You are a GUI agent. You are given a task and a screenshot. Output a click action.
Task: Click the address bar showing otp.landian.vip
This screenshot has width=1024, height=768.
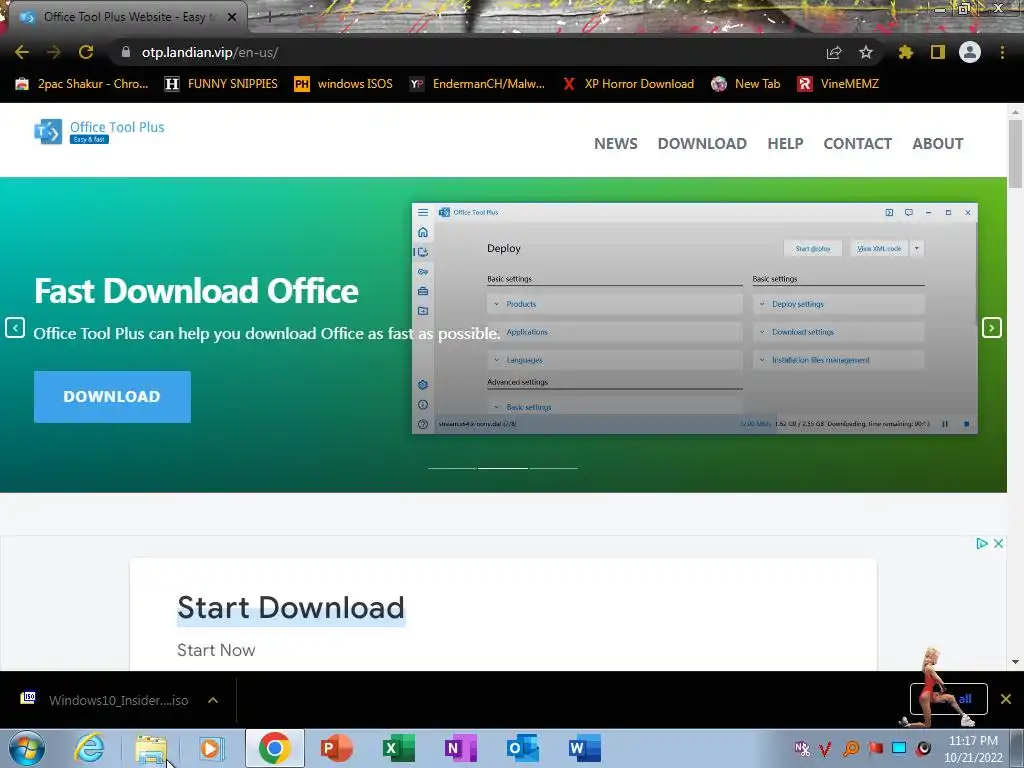pyautogui.click(x=470, y=52)
